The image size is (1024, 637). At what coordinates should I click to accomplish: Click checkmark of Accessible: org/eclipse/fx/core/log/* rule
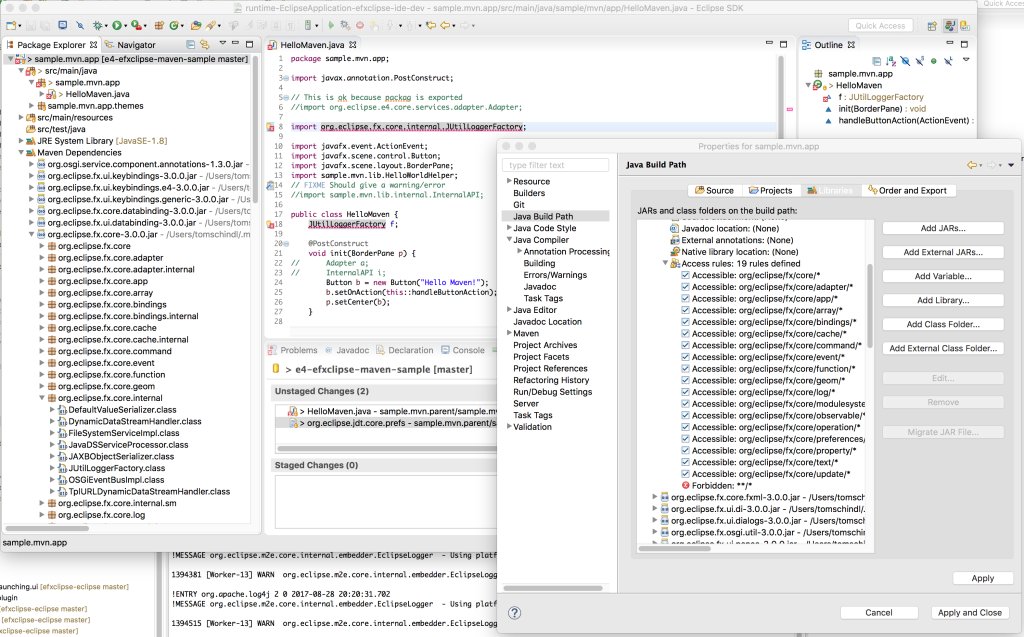[x=685, y=392]
